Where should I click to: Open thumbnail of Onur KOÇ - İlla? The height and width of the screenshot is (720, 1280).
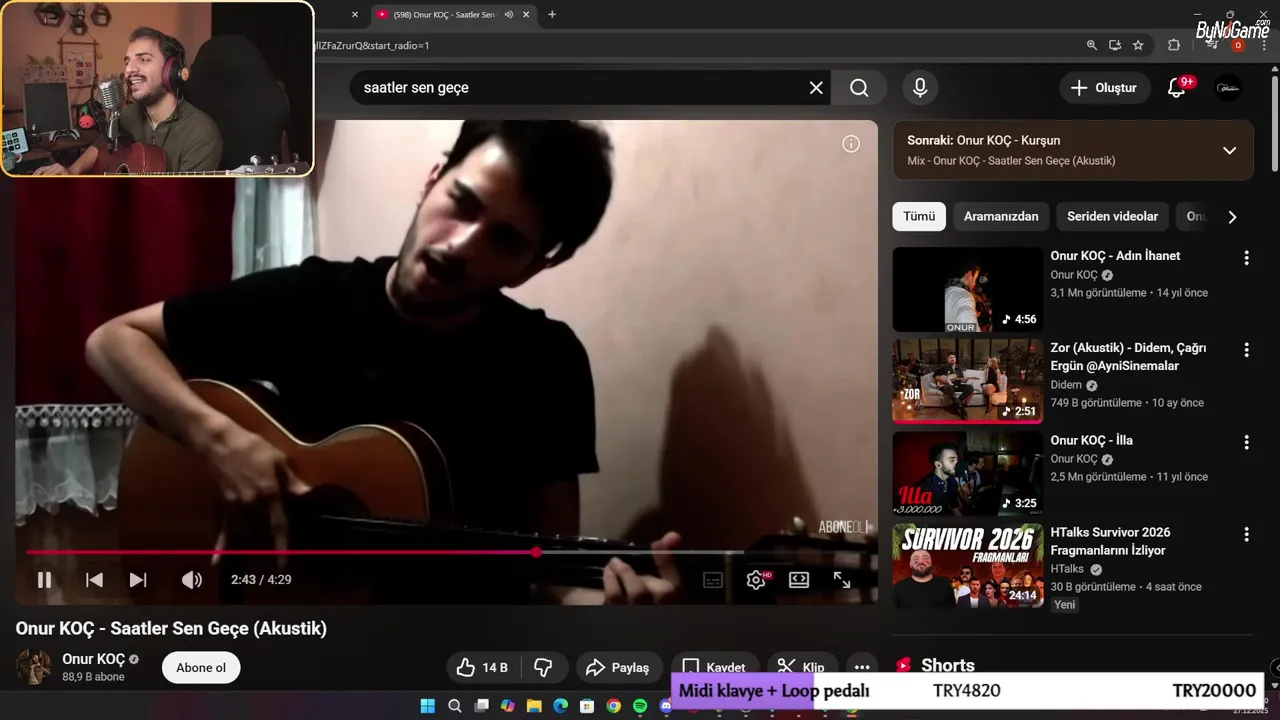967,474
